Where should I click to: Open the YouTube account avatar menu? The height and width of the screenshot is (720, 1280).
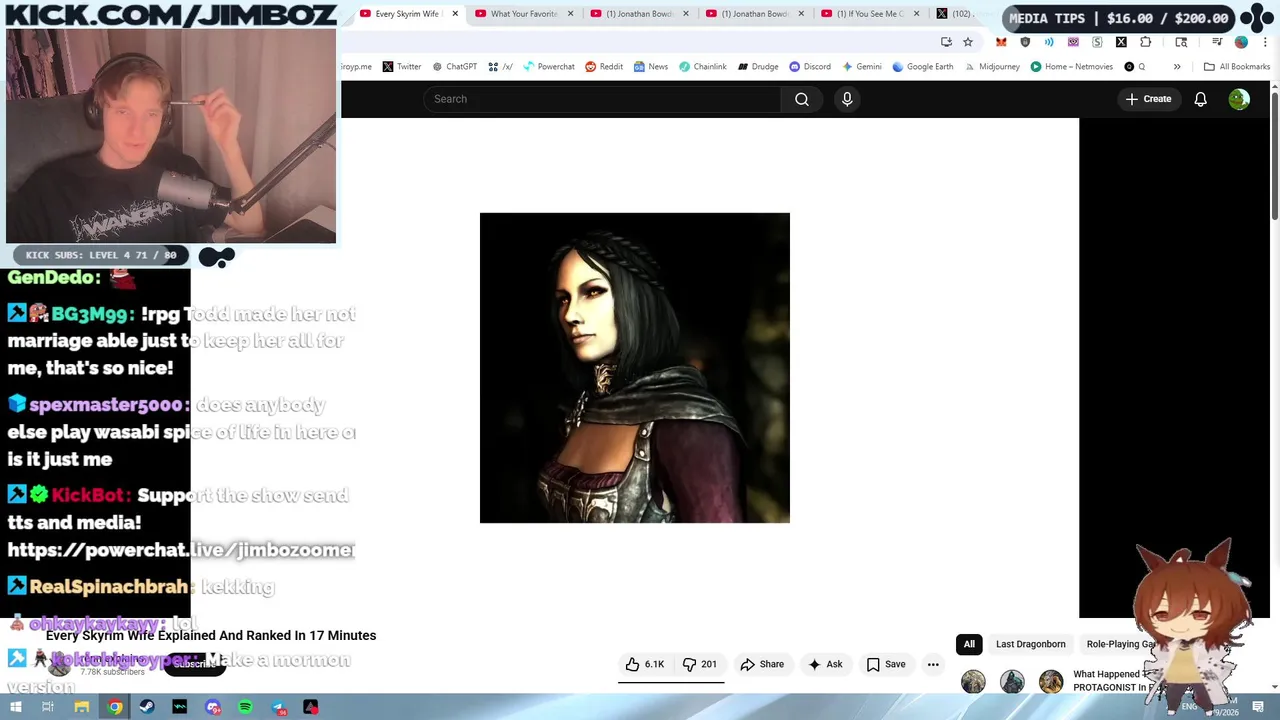tap(1239, 99)
